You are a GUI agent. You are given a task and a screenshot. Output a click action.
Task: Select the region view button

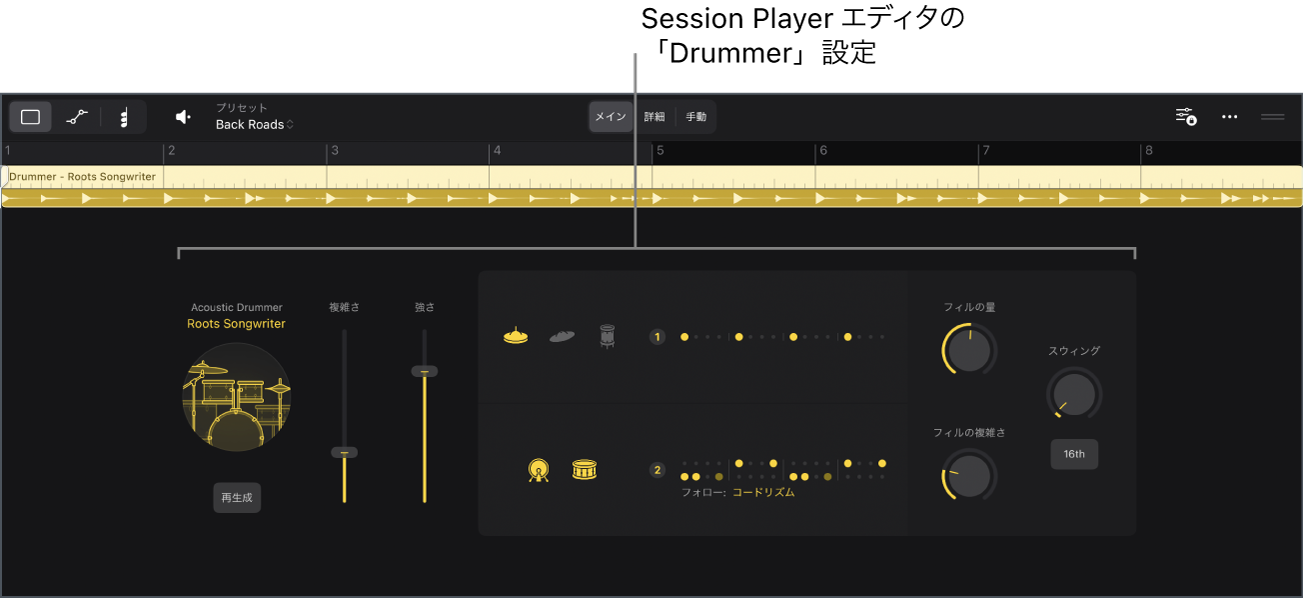(x=30, y=117)
